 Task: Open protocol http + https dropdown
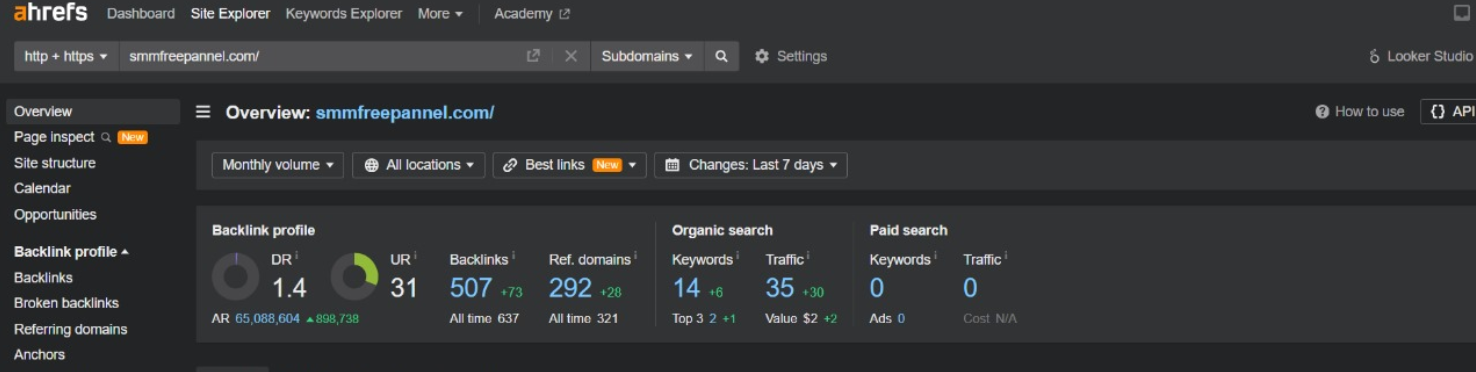tap(66, 56)
